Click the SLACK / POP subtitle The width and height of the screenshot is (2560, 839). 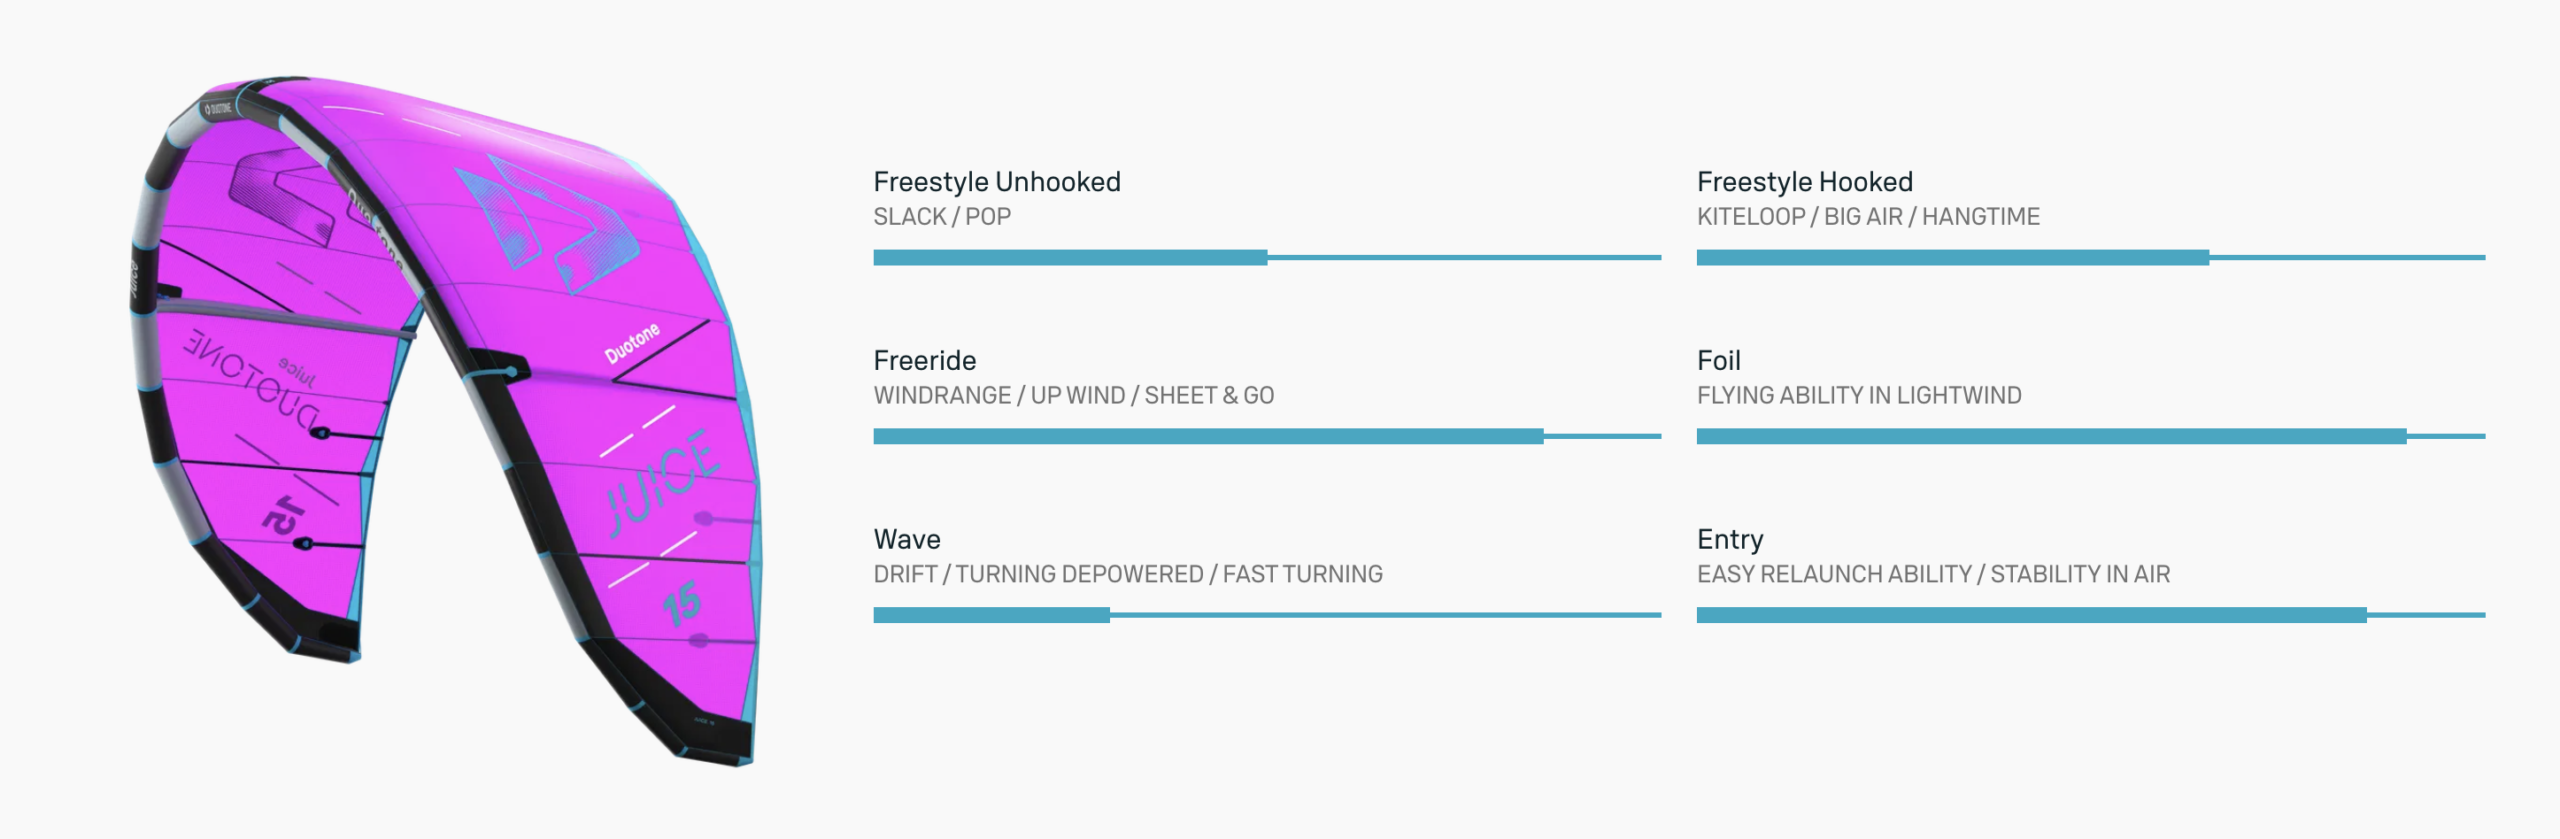coord(941,217)
